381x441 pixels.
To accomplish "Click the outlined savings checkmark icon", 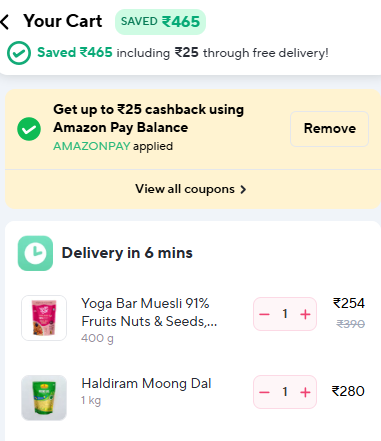I will point(19,53).
